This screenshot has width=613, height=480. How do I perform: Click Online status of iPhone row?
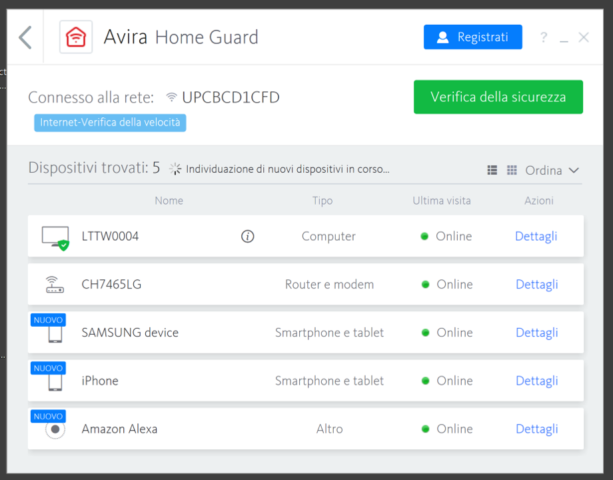pyautogui.click(x=447, y=381)
